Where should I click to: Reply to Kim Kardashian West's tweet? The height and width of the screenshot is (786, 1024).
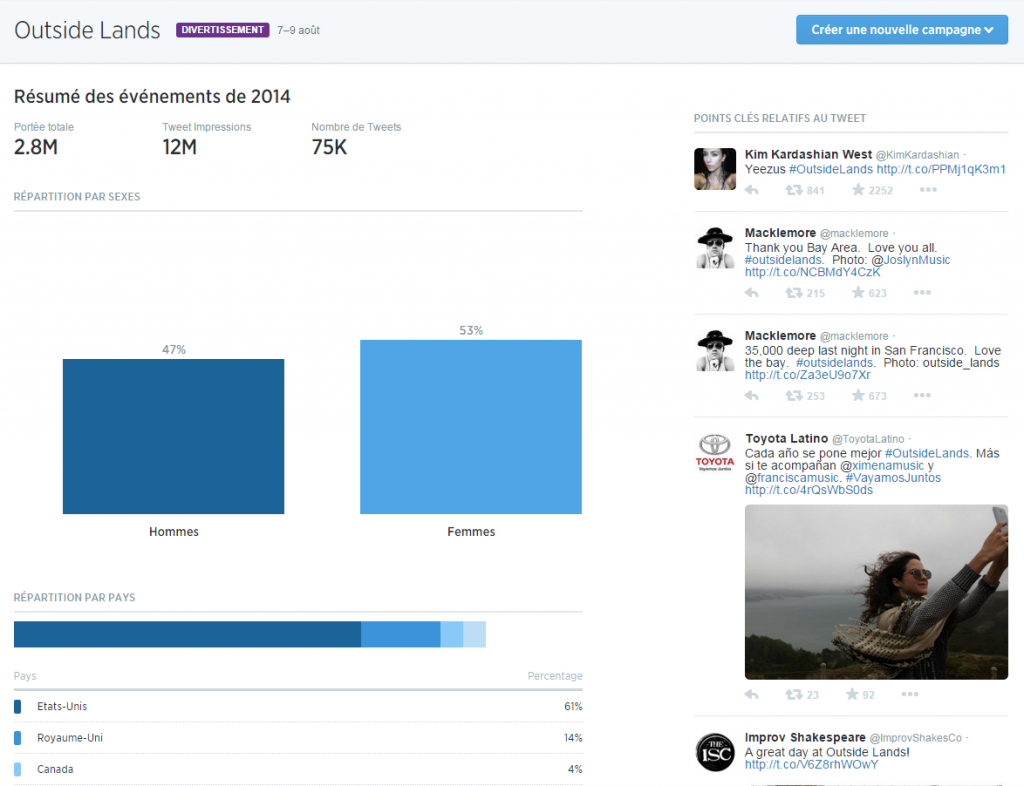752,190
